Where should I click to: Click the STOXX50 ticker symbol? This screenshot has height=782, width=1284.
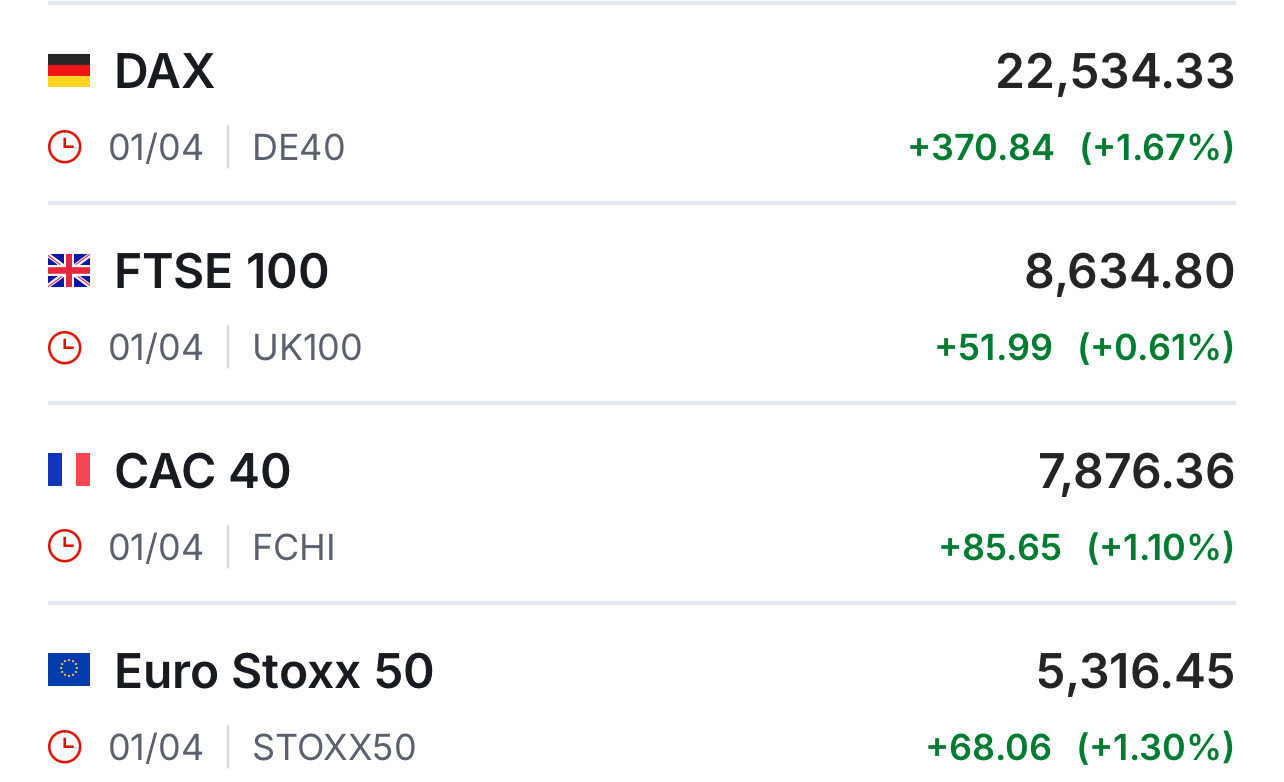[334, 748]
